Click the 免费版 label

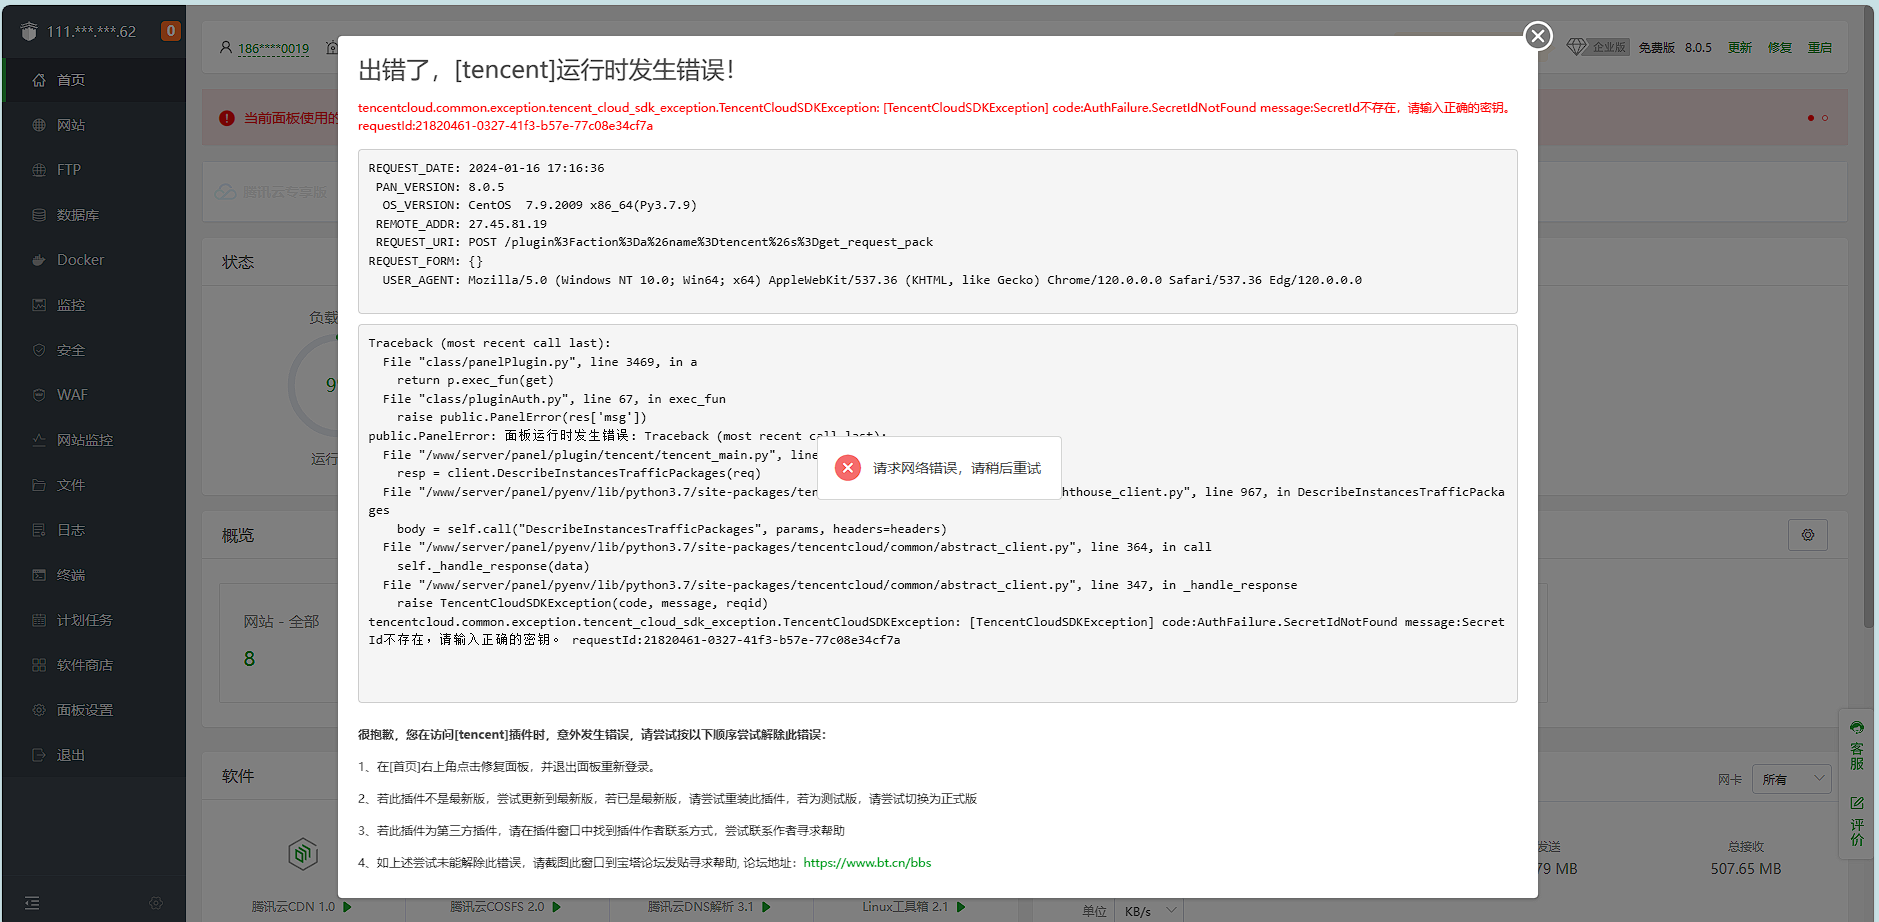coord(1656,47)
